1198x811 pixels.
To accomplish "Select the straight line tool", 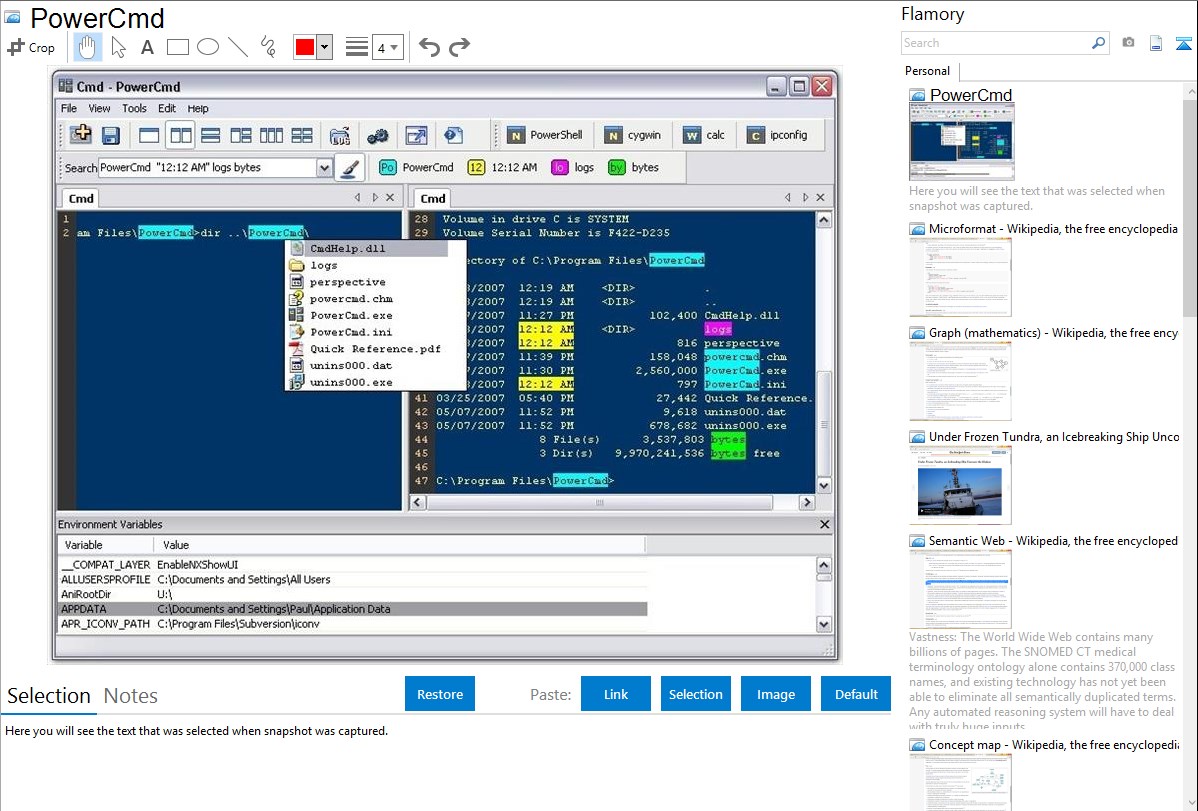I will click(238, 47).
